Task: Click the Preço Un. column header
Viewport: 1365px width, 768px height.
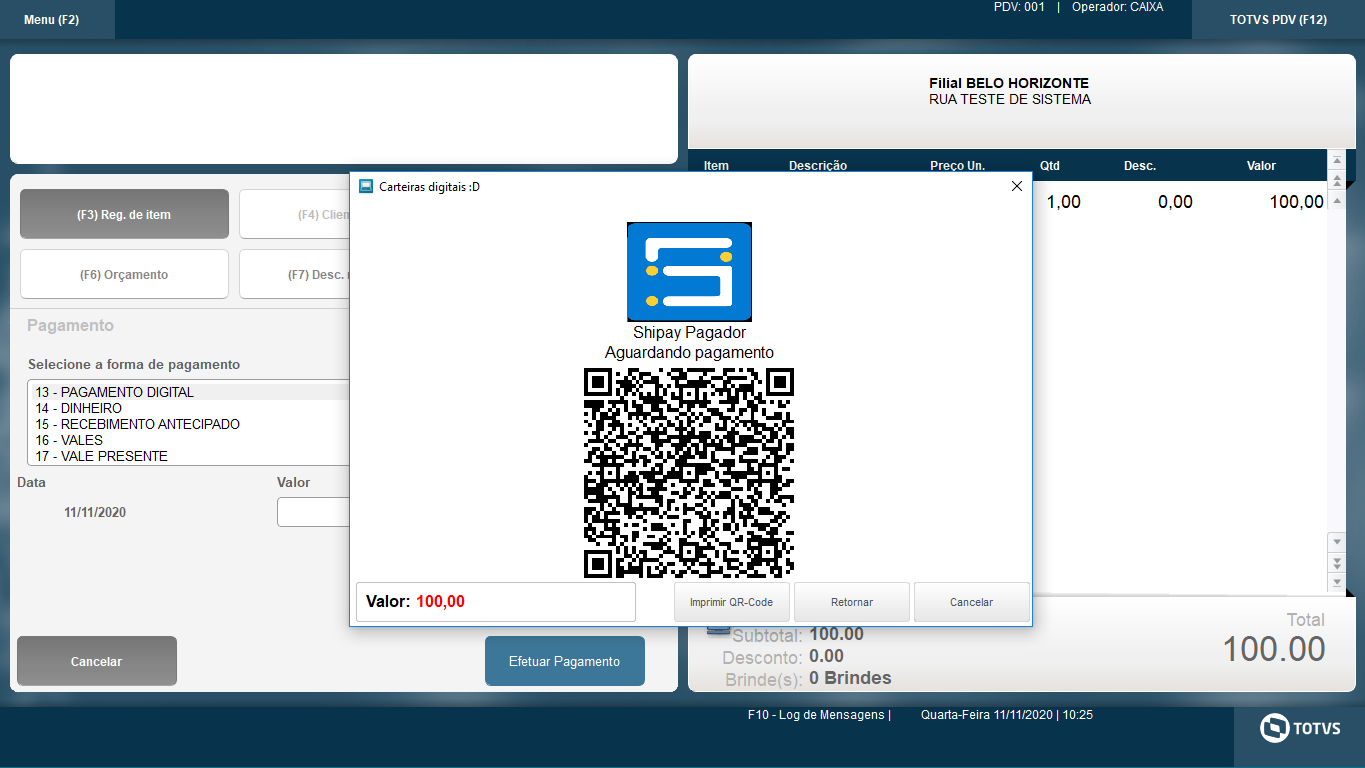Action: pyautogui.click(x=957, y=166)
